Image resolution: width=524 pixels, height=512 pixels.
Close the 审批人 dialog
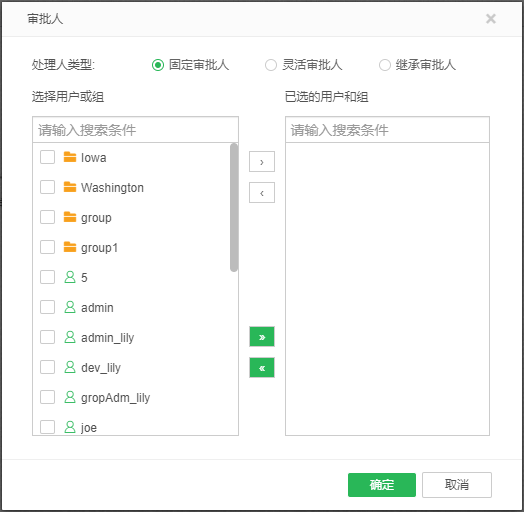491,19
